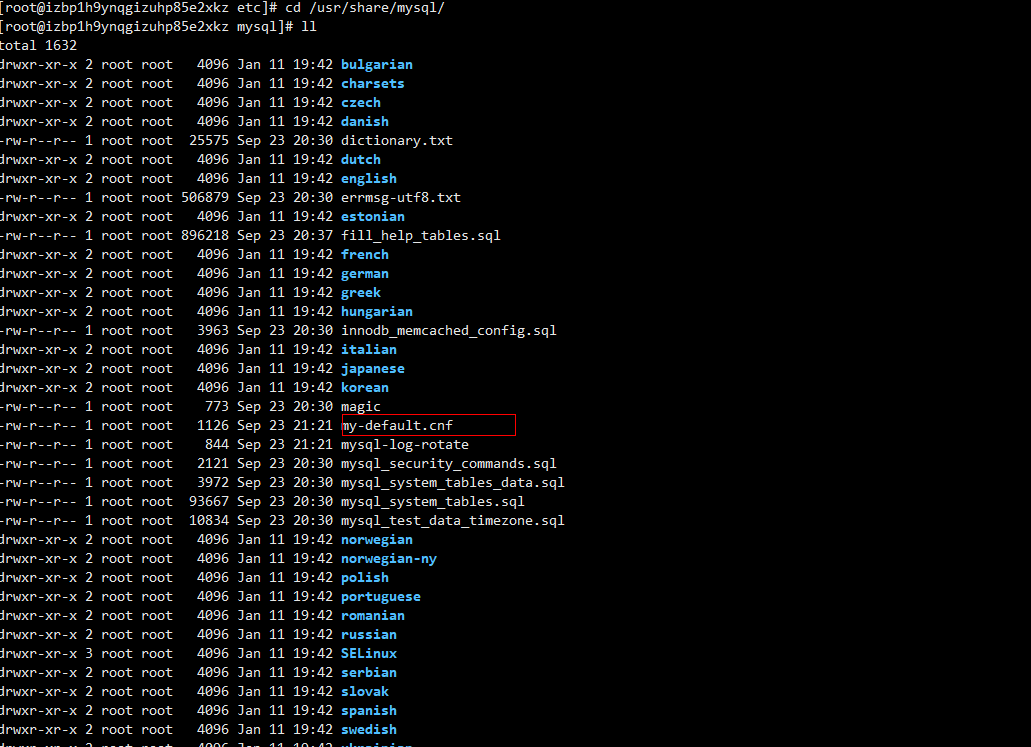Select the korean directory name

point(365,388)
